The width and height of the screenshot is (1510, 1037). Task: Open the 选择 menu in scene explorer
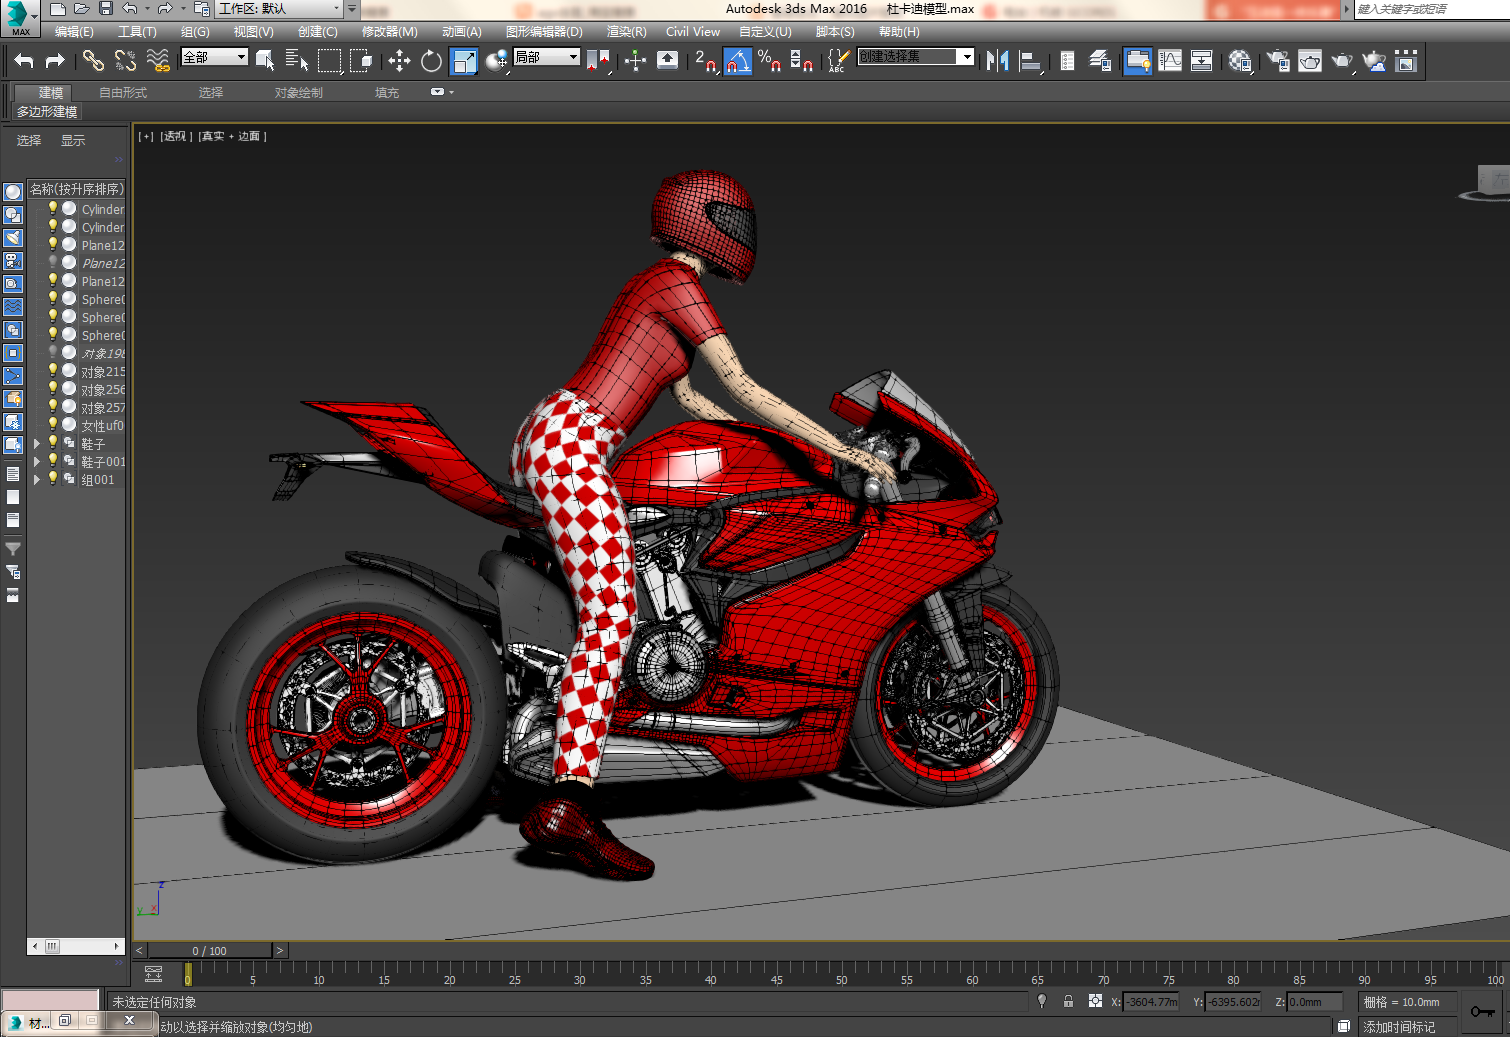(29, 140)
